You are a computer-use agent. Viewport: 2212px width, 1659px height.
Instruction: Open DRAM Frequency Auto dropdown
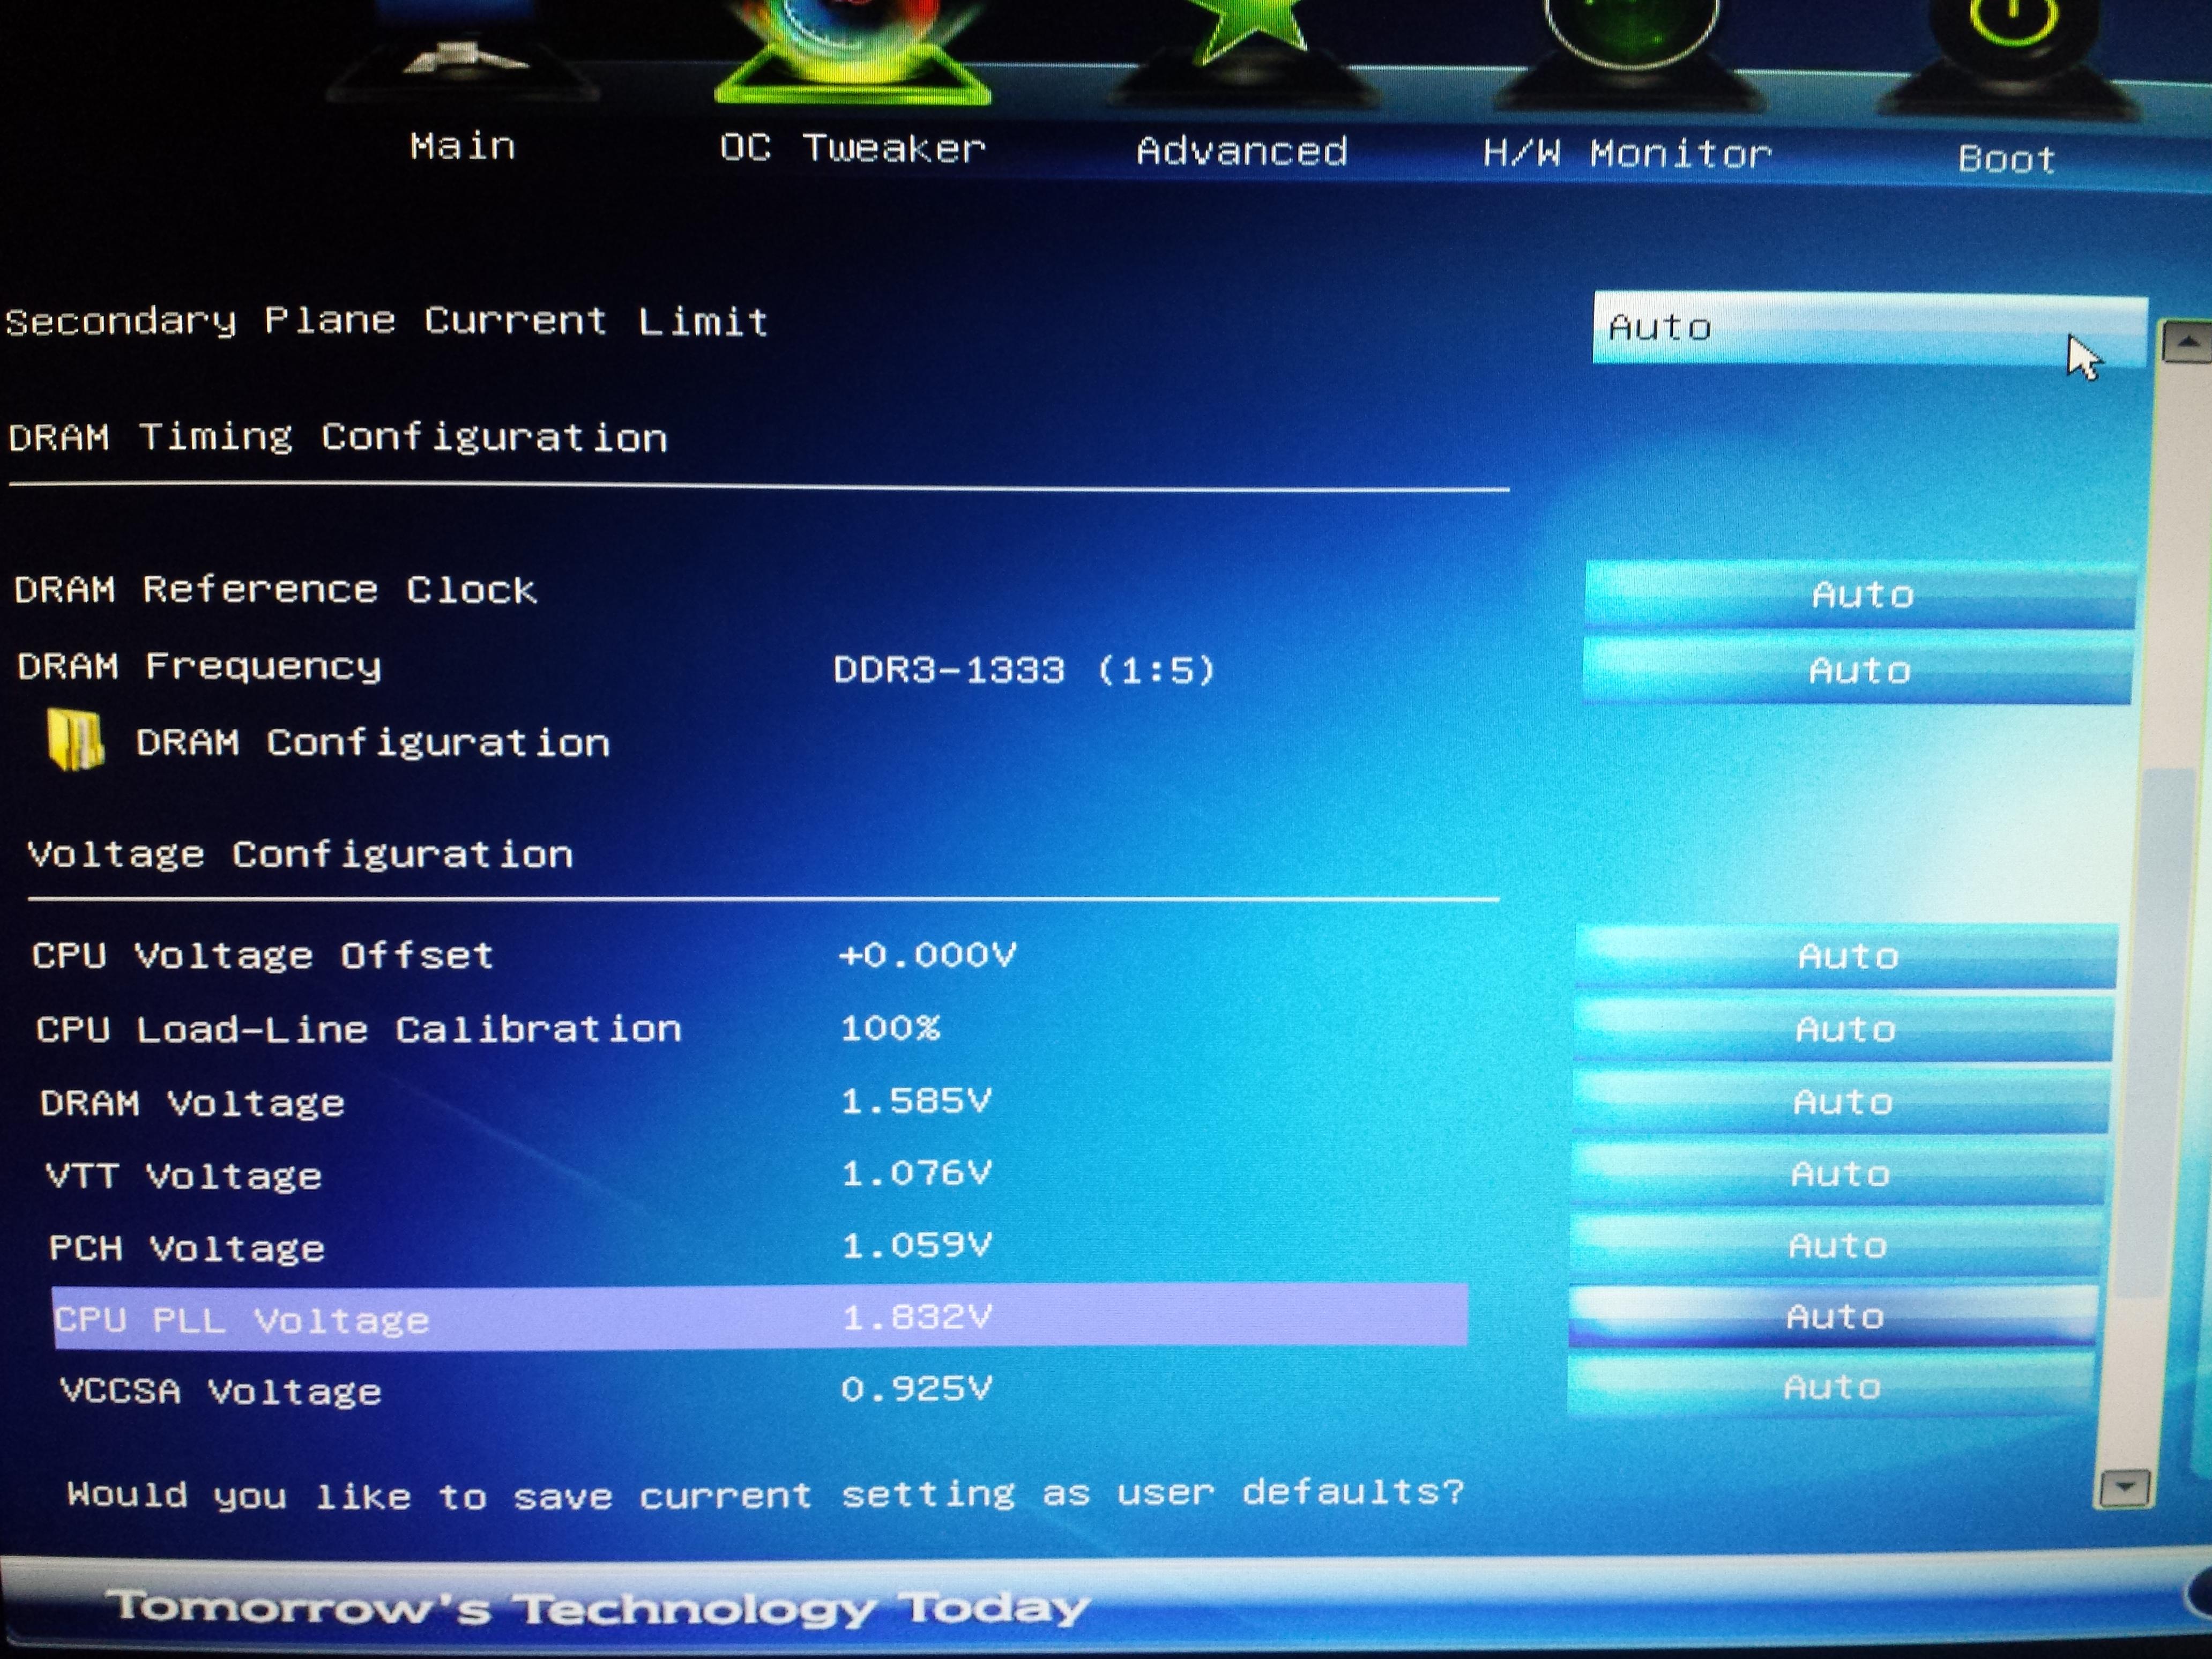[1859, 670]
